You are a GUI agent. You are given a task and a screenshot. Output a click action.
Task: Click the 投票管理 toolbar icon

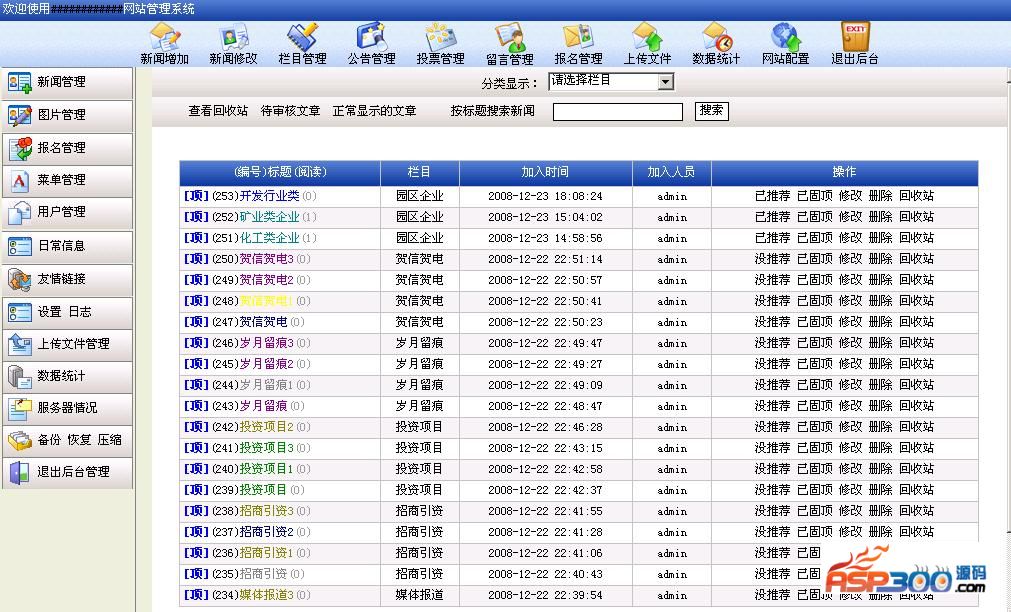click(x=440, y=37)
